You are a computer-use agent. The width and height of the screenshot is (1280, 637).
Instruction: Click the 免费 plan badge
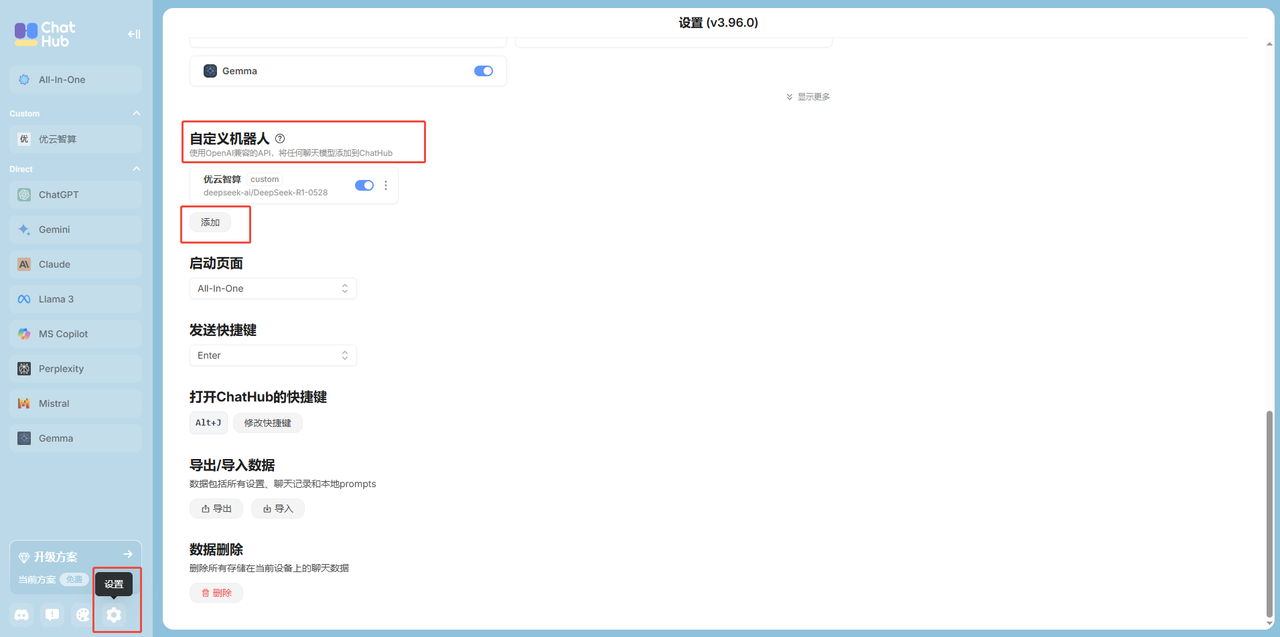pyautogui.click(x=73, y=580)
